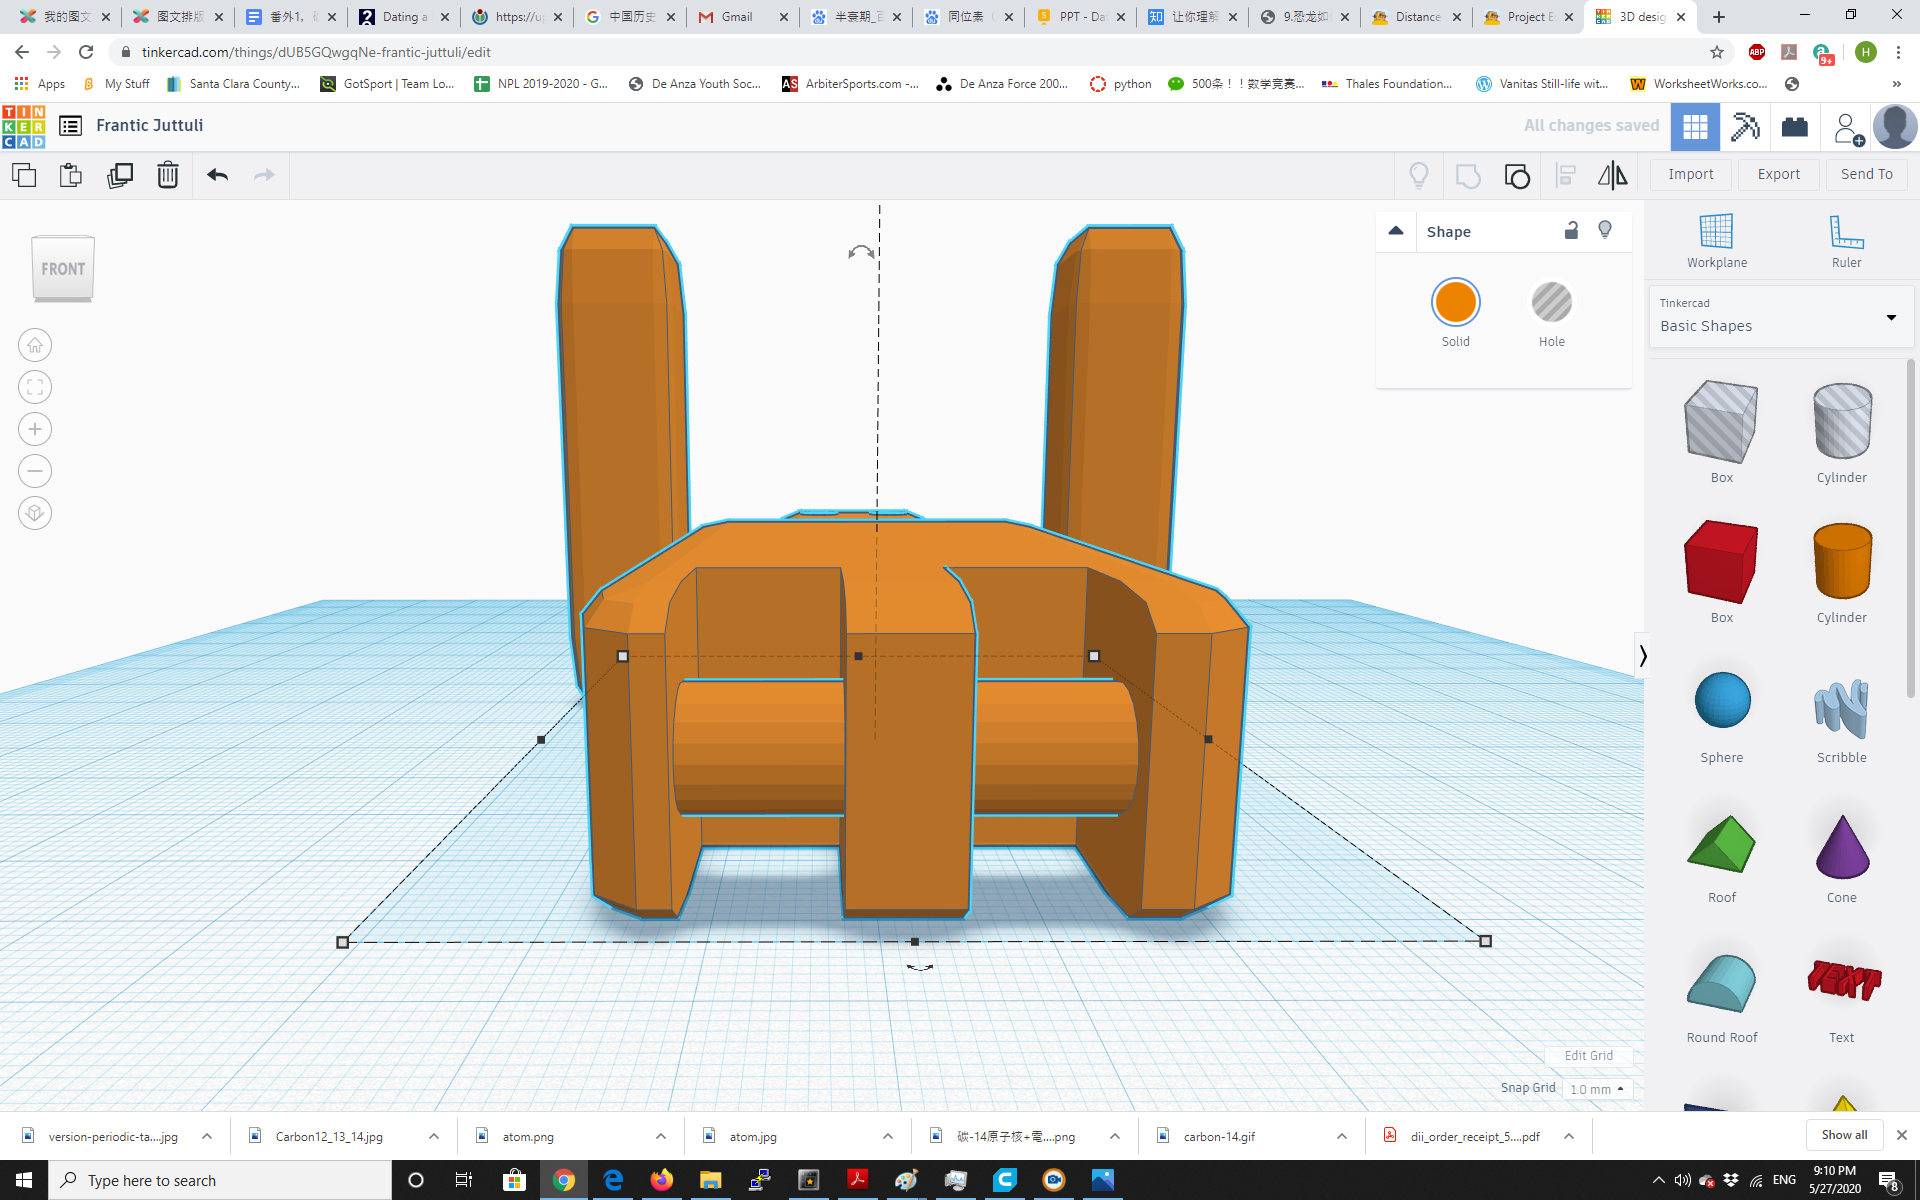Click the Ungroup shapes icon
Screen dimensions: 1920x1200
(1517, 176)
